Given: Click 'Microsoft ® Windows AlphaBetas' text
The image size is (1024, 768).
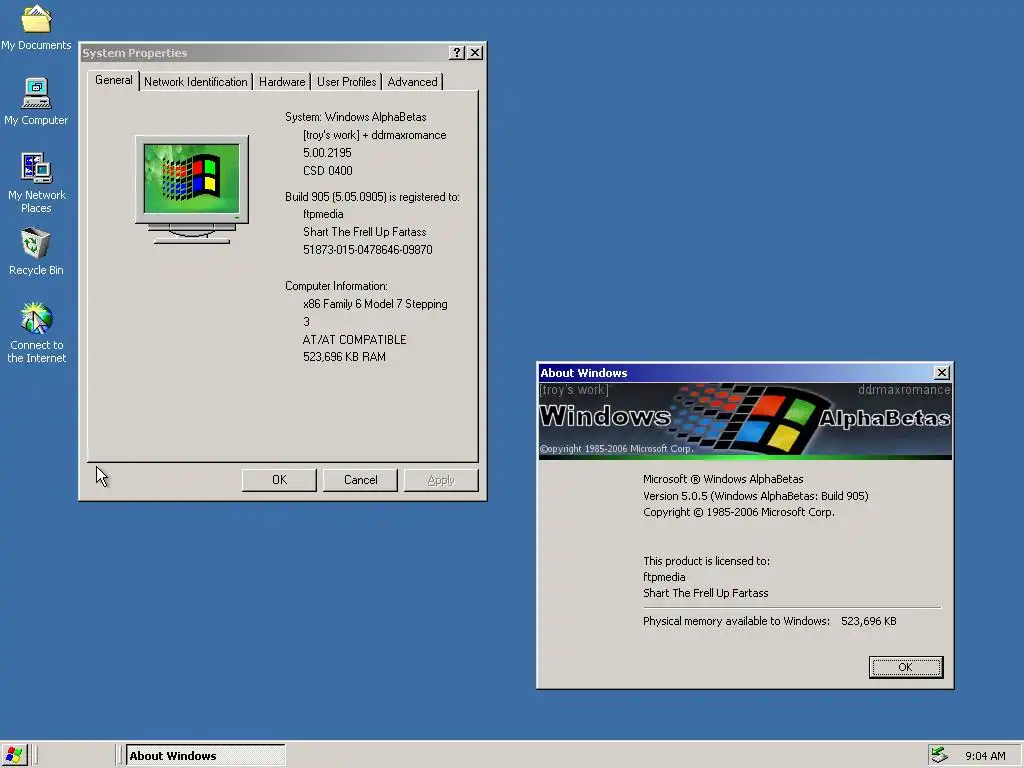Looking at the screenshot, I should click(723, 479).
